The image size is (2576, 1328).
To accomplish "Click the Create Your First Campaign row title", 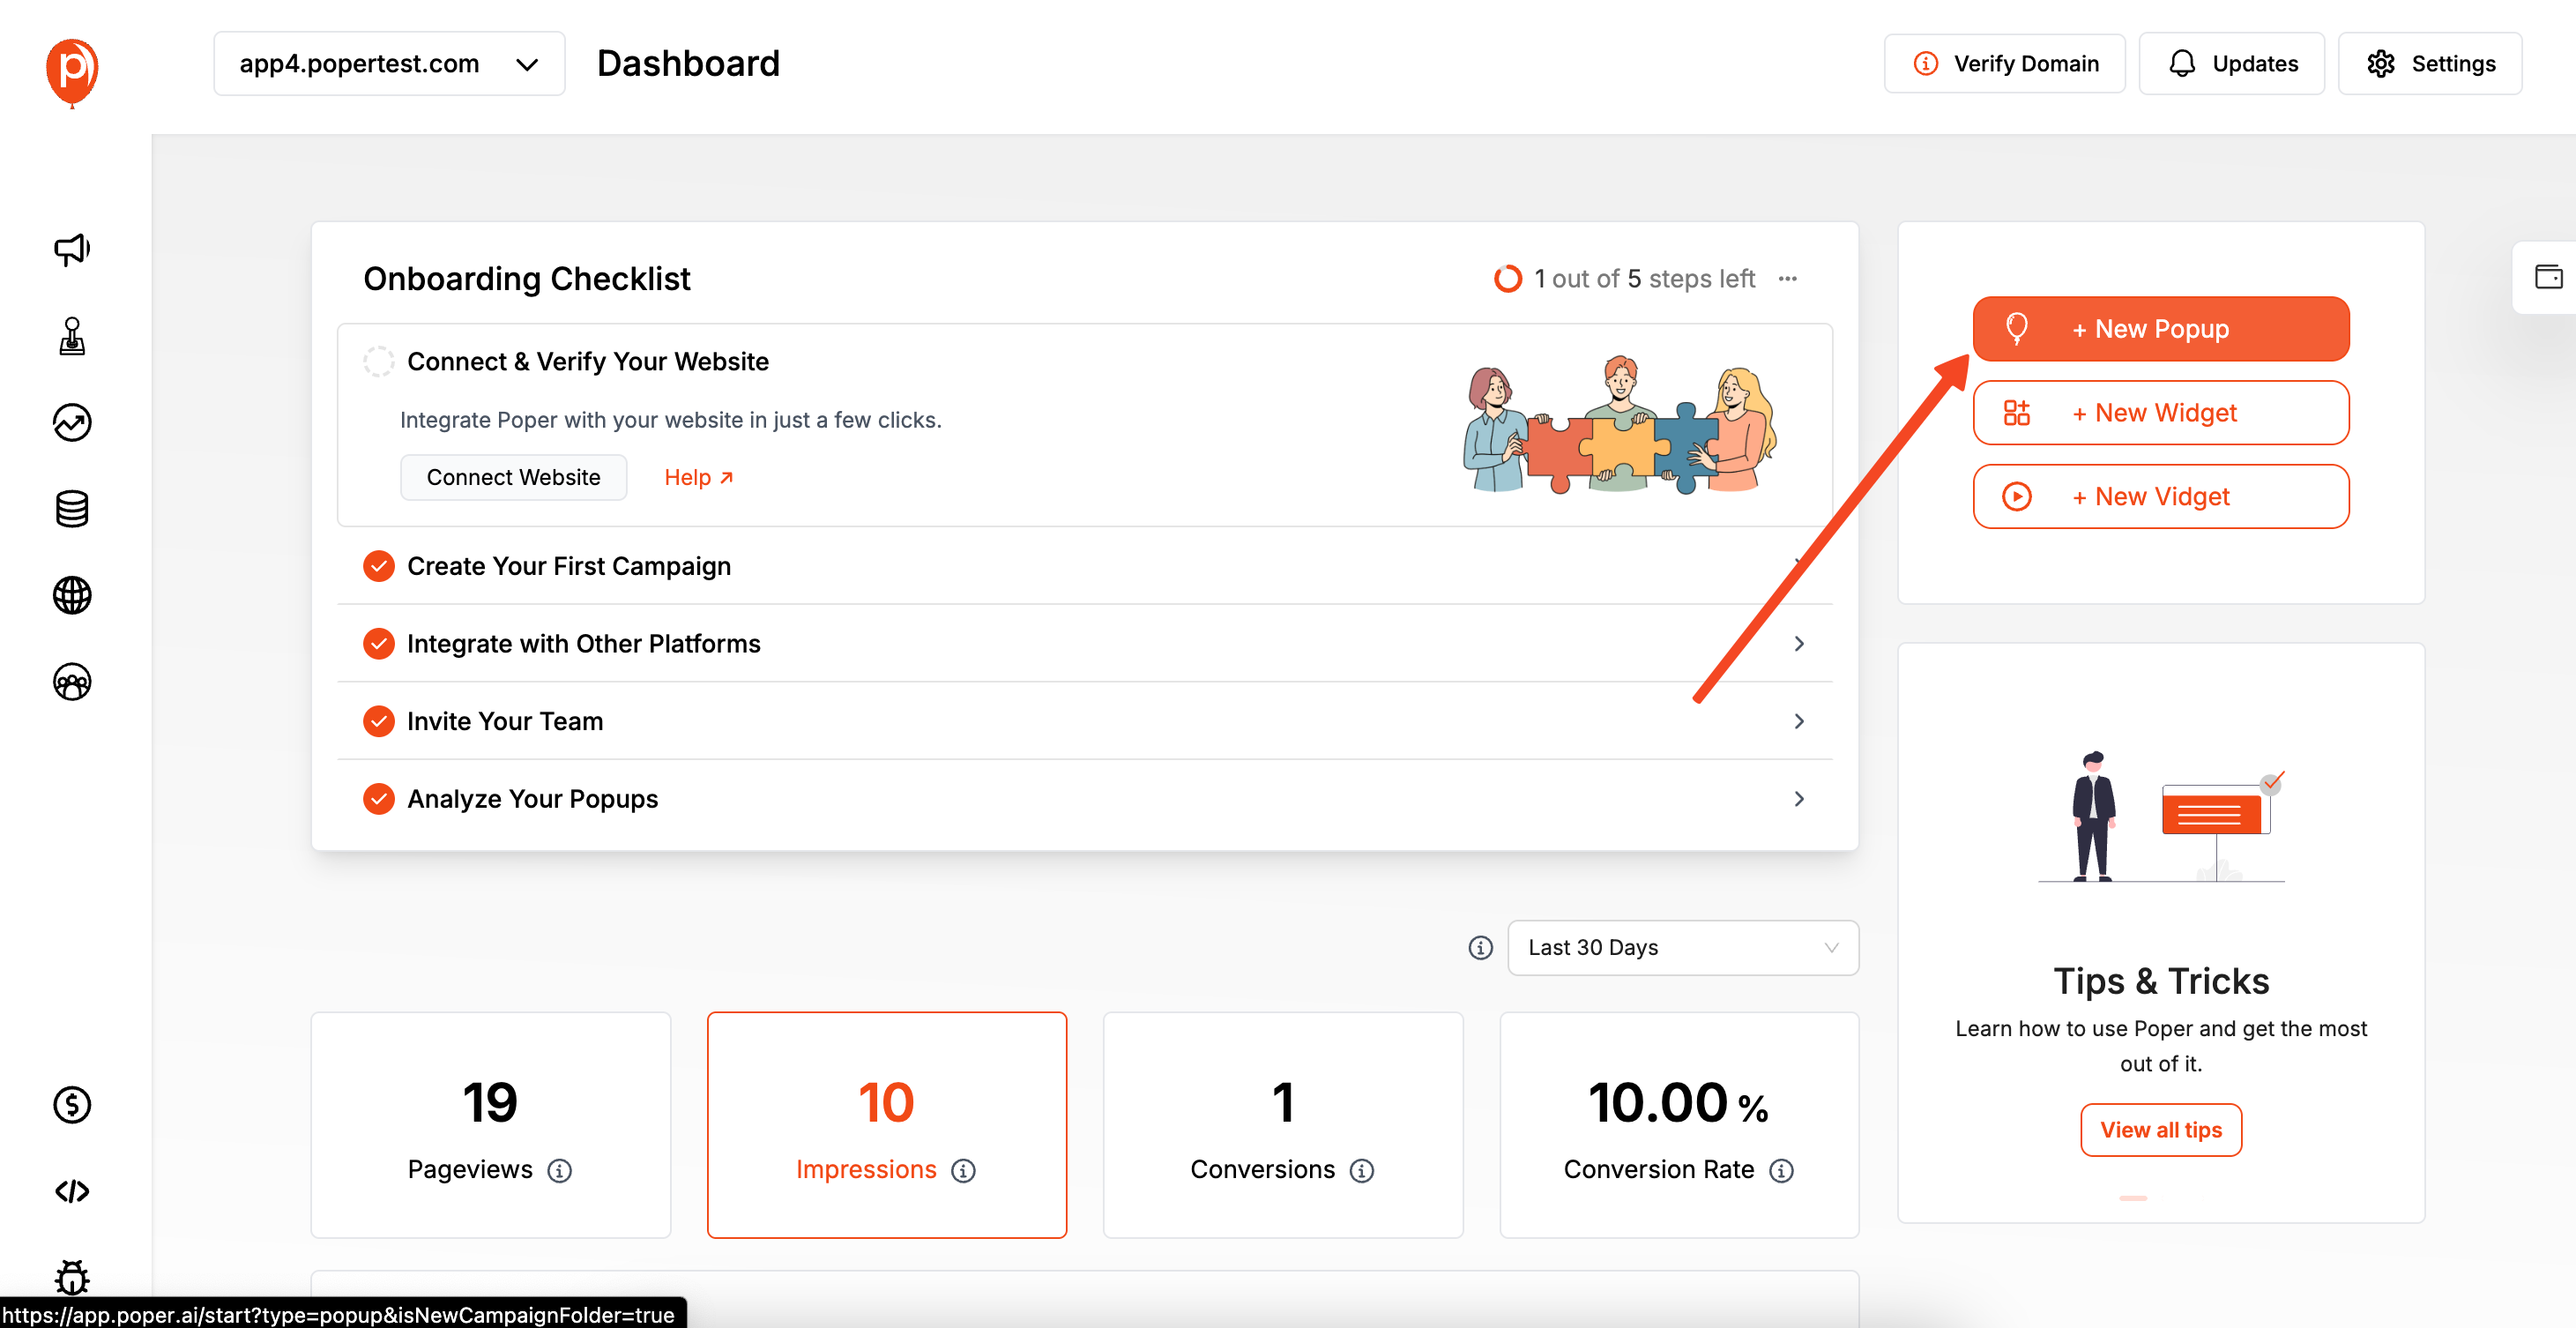I will point(568,566).
